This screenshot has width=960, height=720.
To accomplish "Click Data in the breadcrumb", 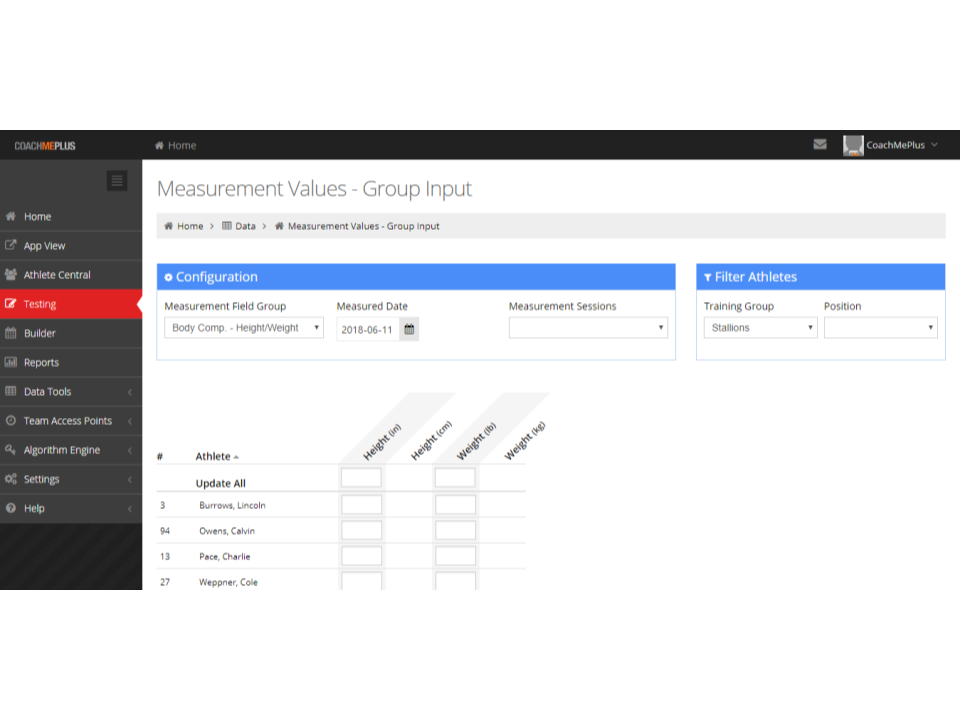I will pos(245,226).
